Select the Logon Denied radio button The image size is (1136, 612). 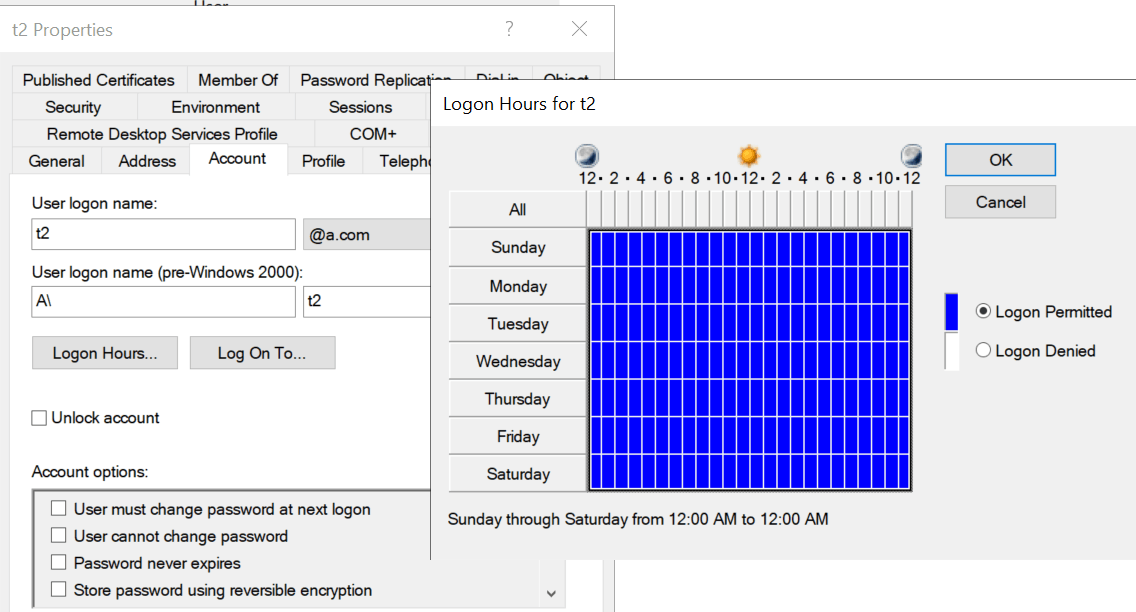[x=983, y=351]
